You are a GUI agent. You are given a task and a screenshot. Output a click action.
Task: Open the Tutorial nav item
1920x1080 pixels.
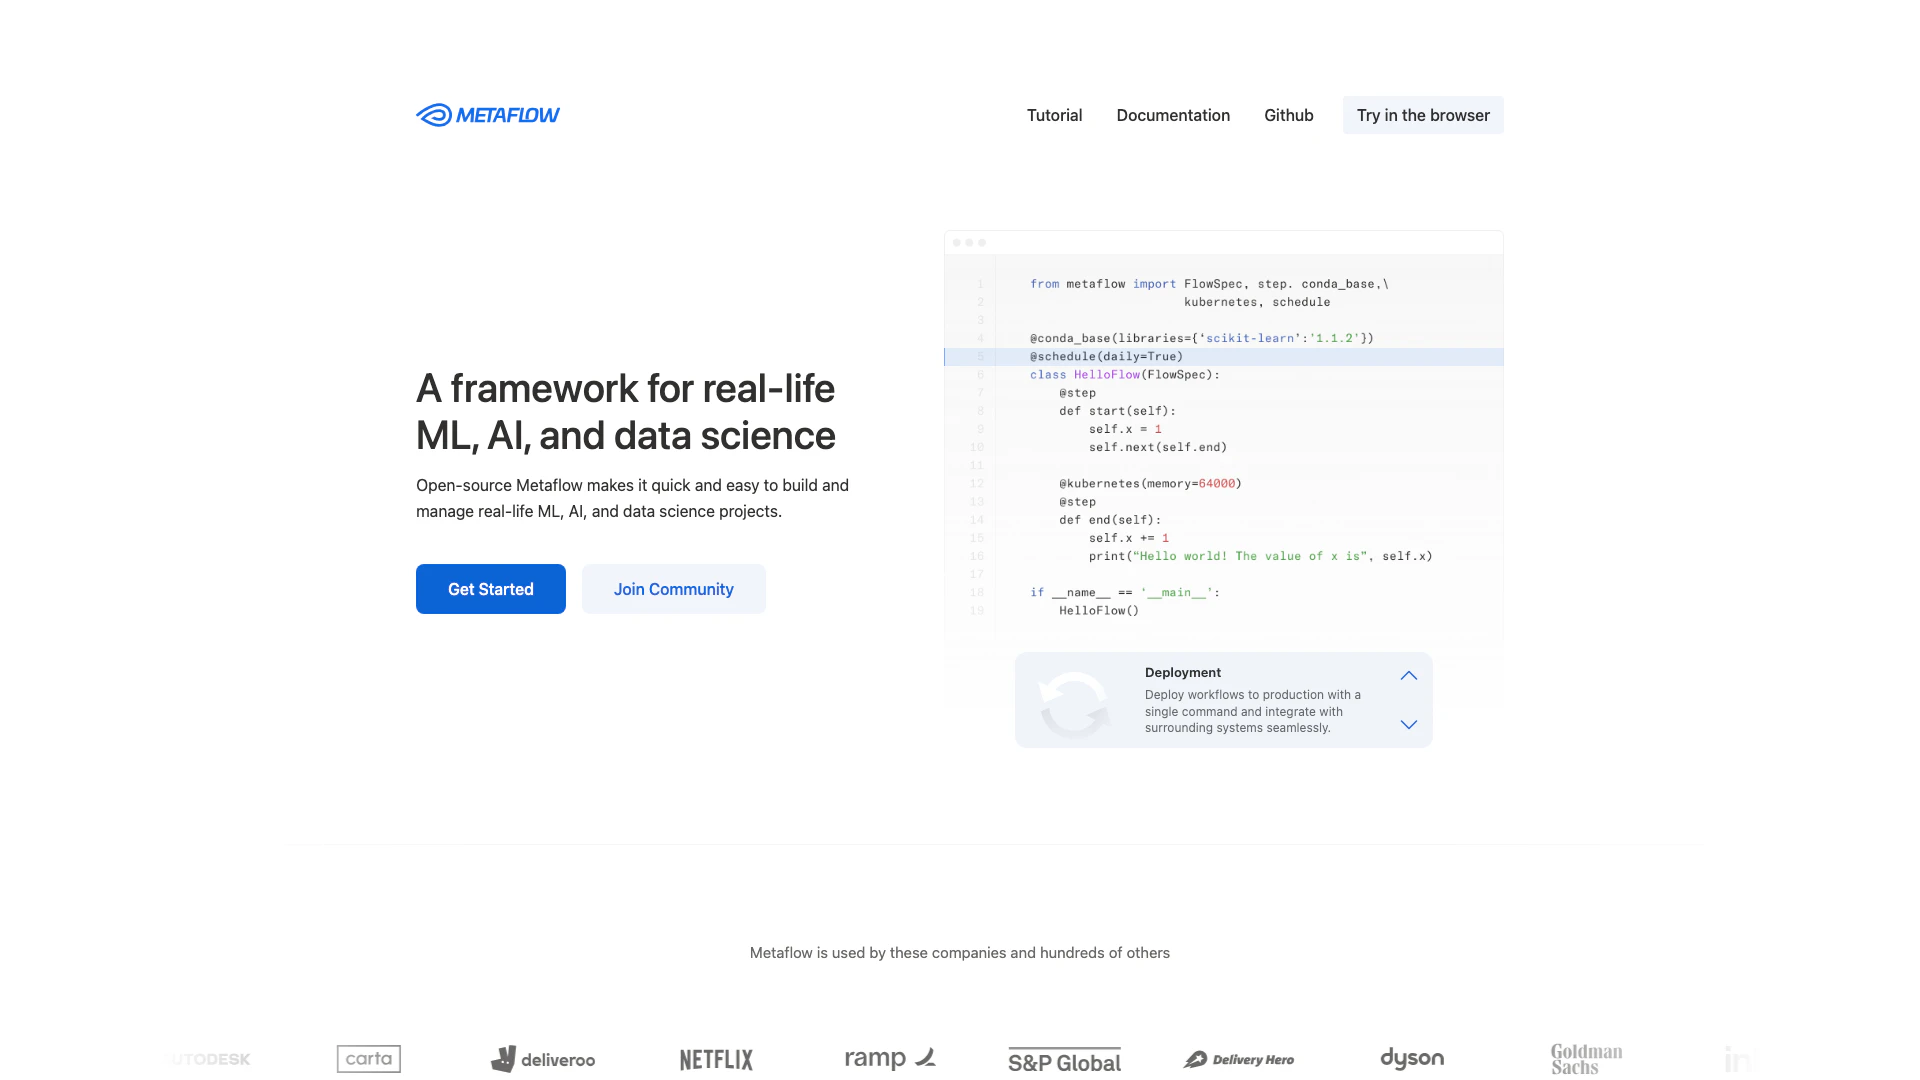click(1054, 115)
